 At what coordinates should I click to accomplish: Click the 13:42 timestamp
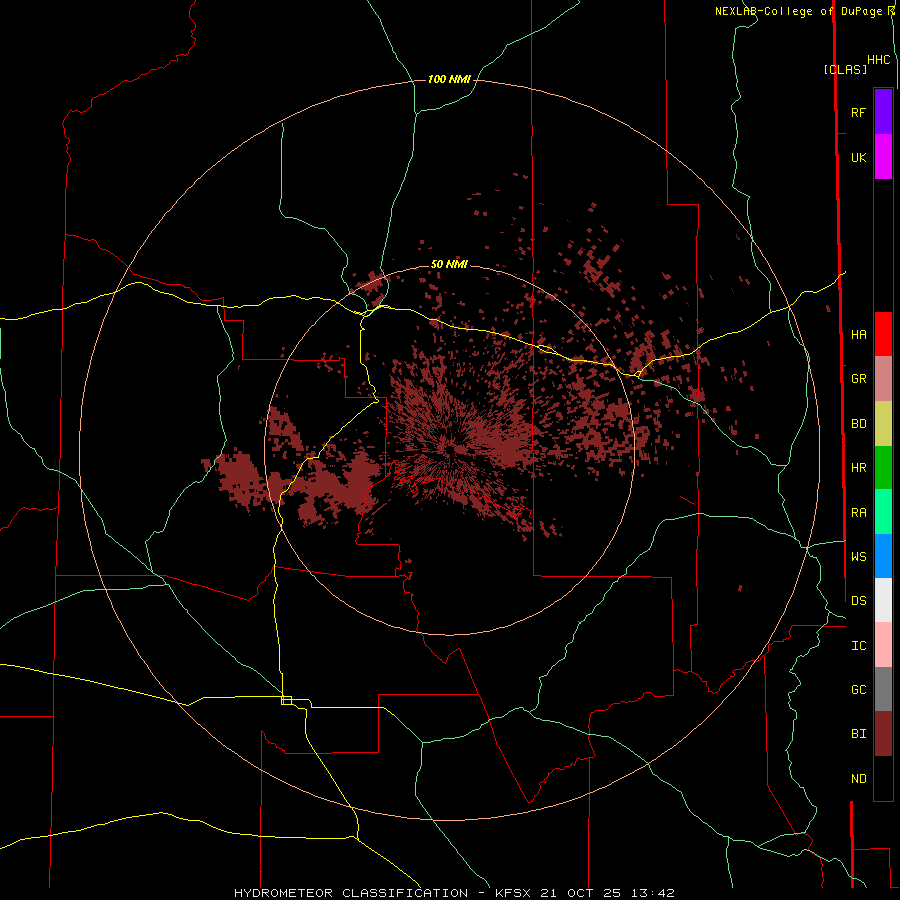(655, 893)
